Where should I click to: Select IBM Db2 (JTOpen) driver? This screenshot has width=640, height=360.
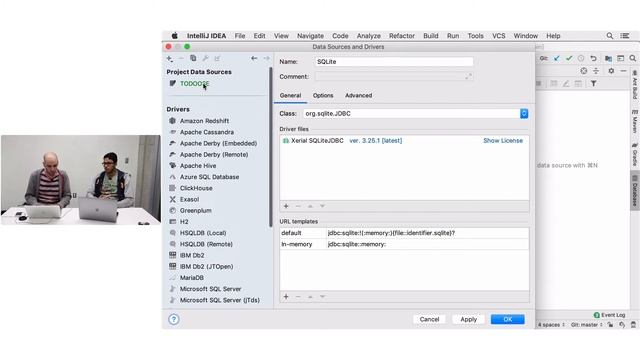[206, 267]
